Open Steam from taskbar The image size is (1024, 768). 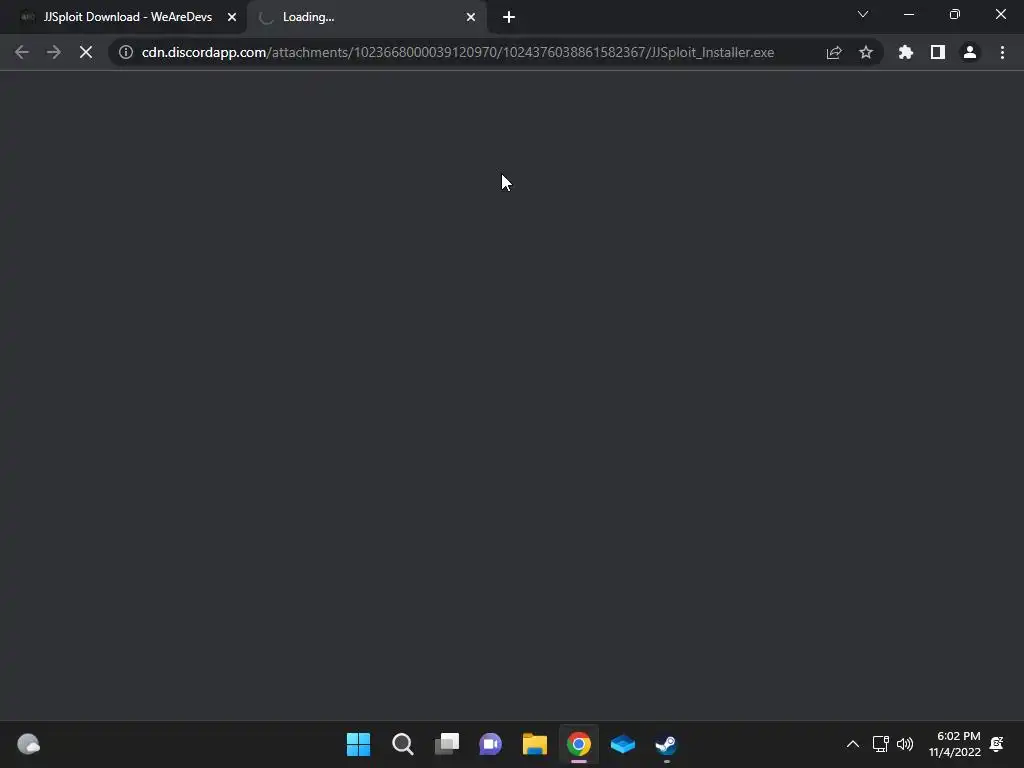(666, 744)
